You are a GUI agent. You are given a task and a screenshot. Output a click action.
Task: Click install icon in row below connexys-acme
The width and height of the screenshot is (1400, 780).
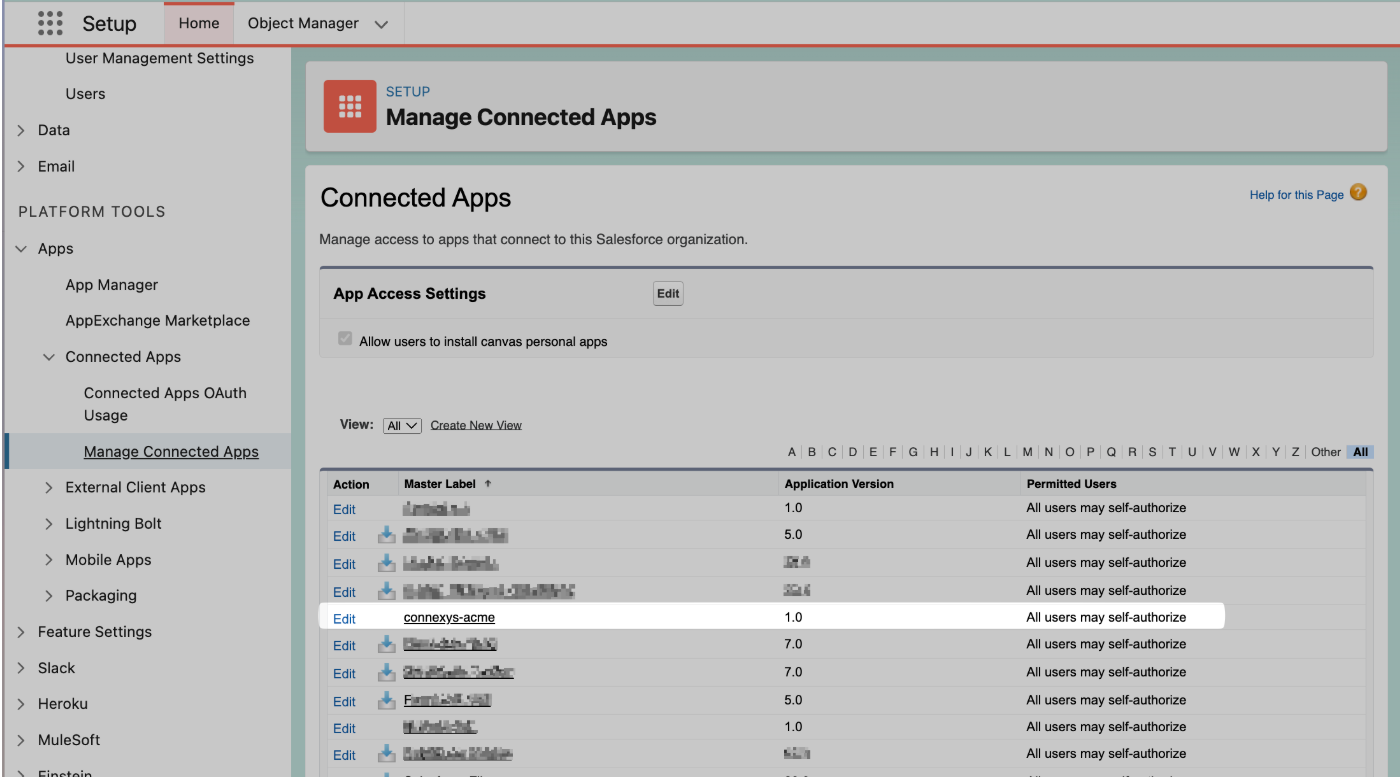387,645
